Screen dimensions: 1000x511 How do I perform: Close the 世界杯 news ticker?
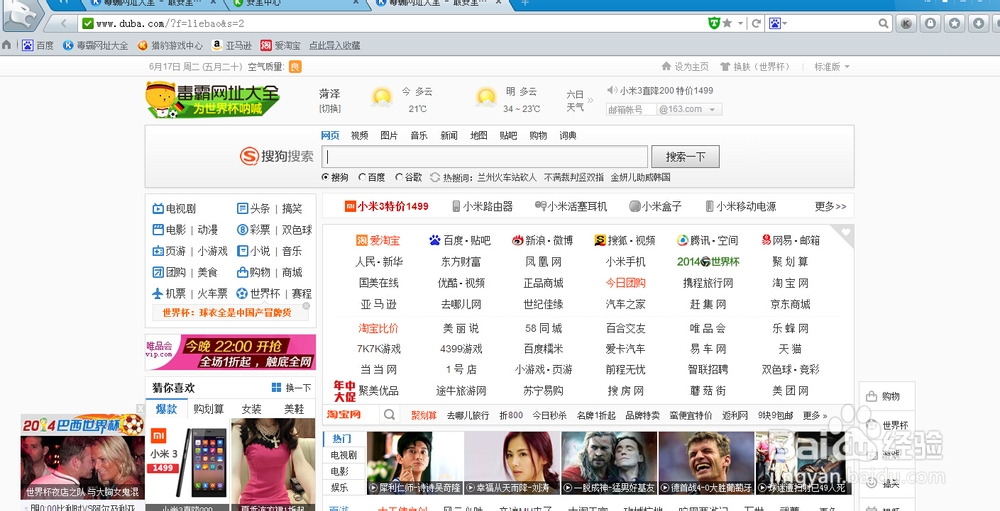(x=306, y=306)
